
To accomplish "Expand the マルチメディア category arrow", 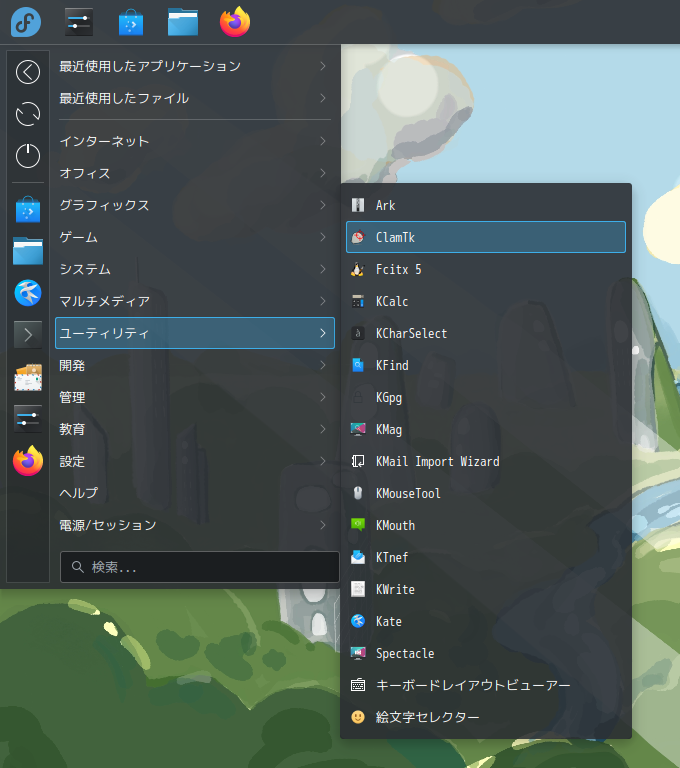I will click(323, 301).
